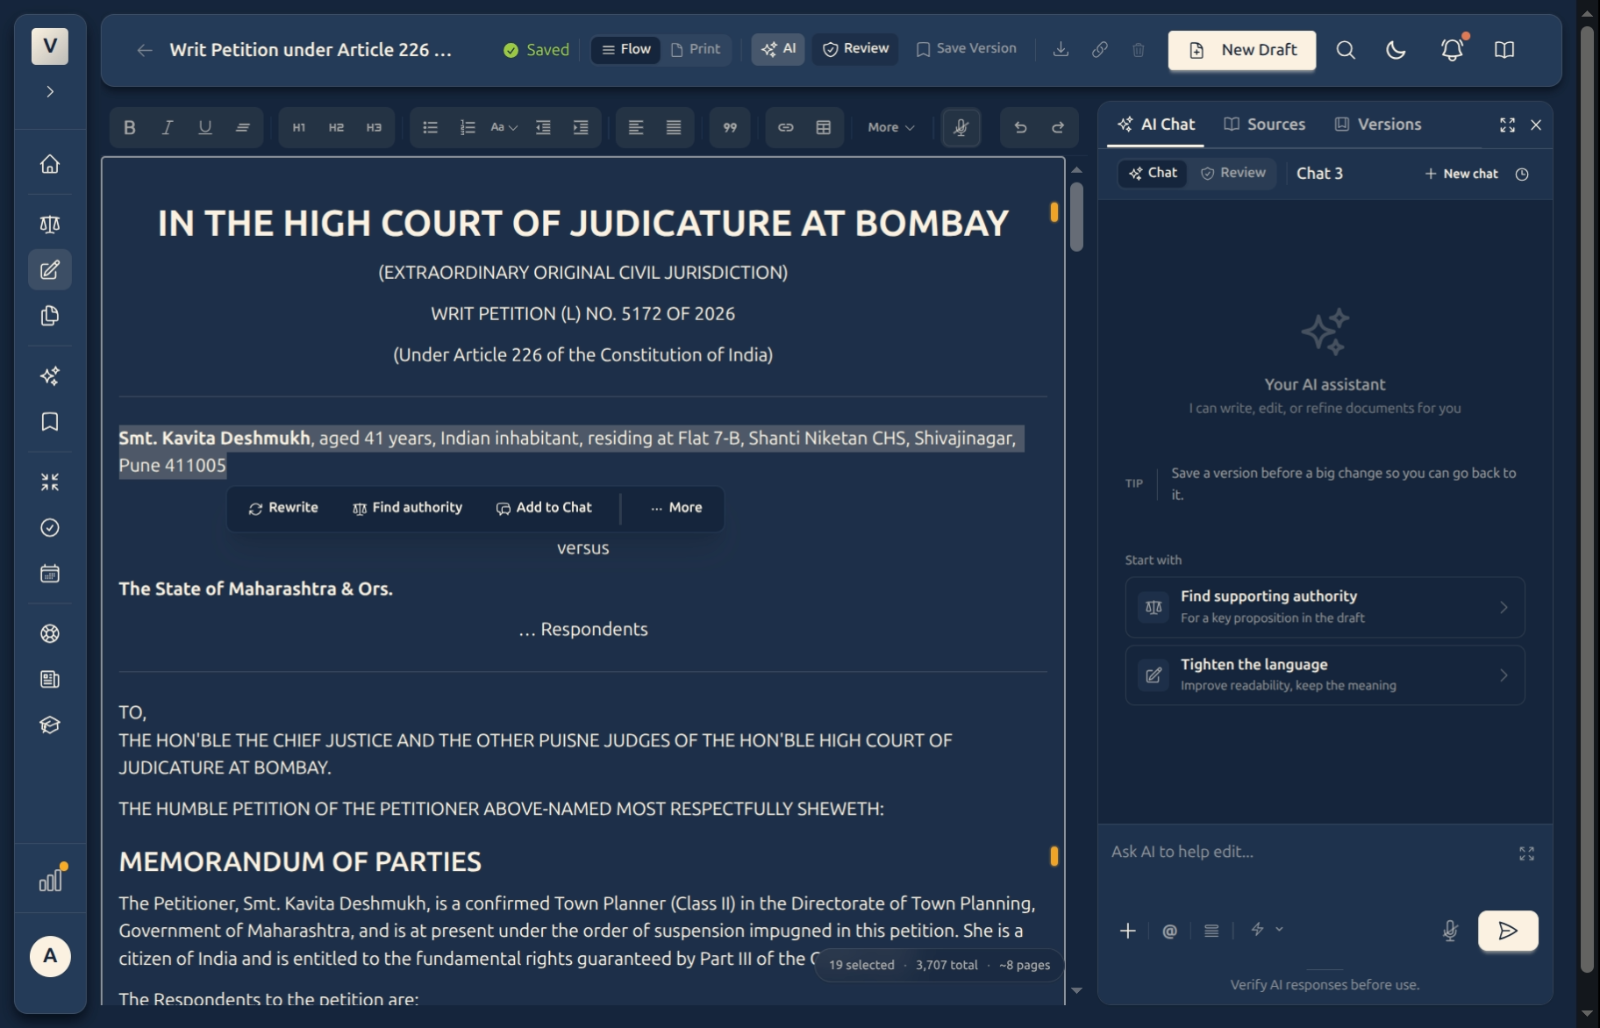Toggle underline formatting
This screenshot has width=1600, height=1028.
(205, 127)
